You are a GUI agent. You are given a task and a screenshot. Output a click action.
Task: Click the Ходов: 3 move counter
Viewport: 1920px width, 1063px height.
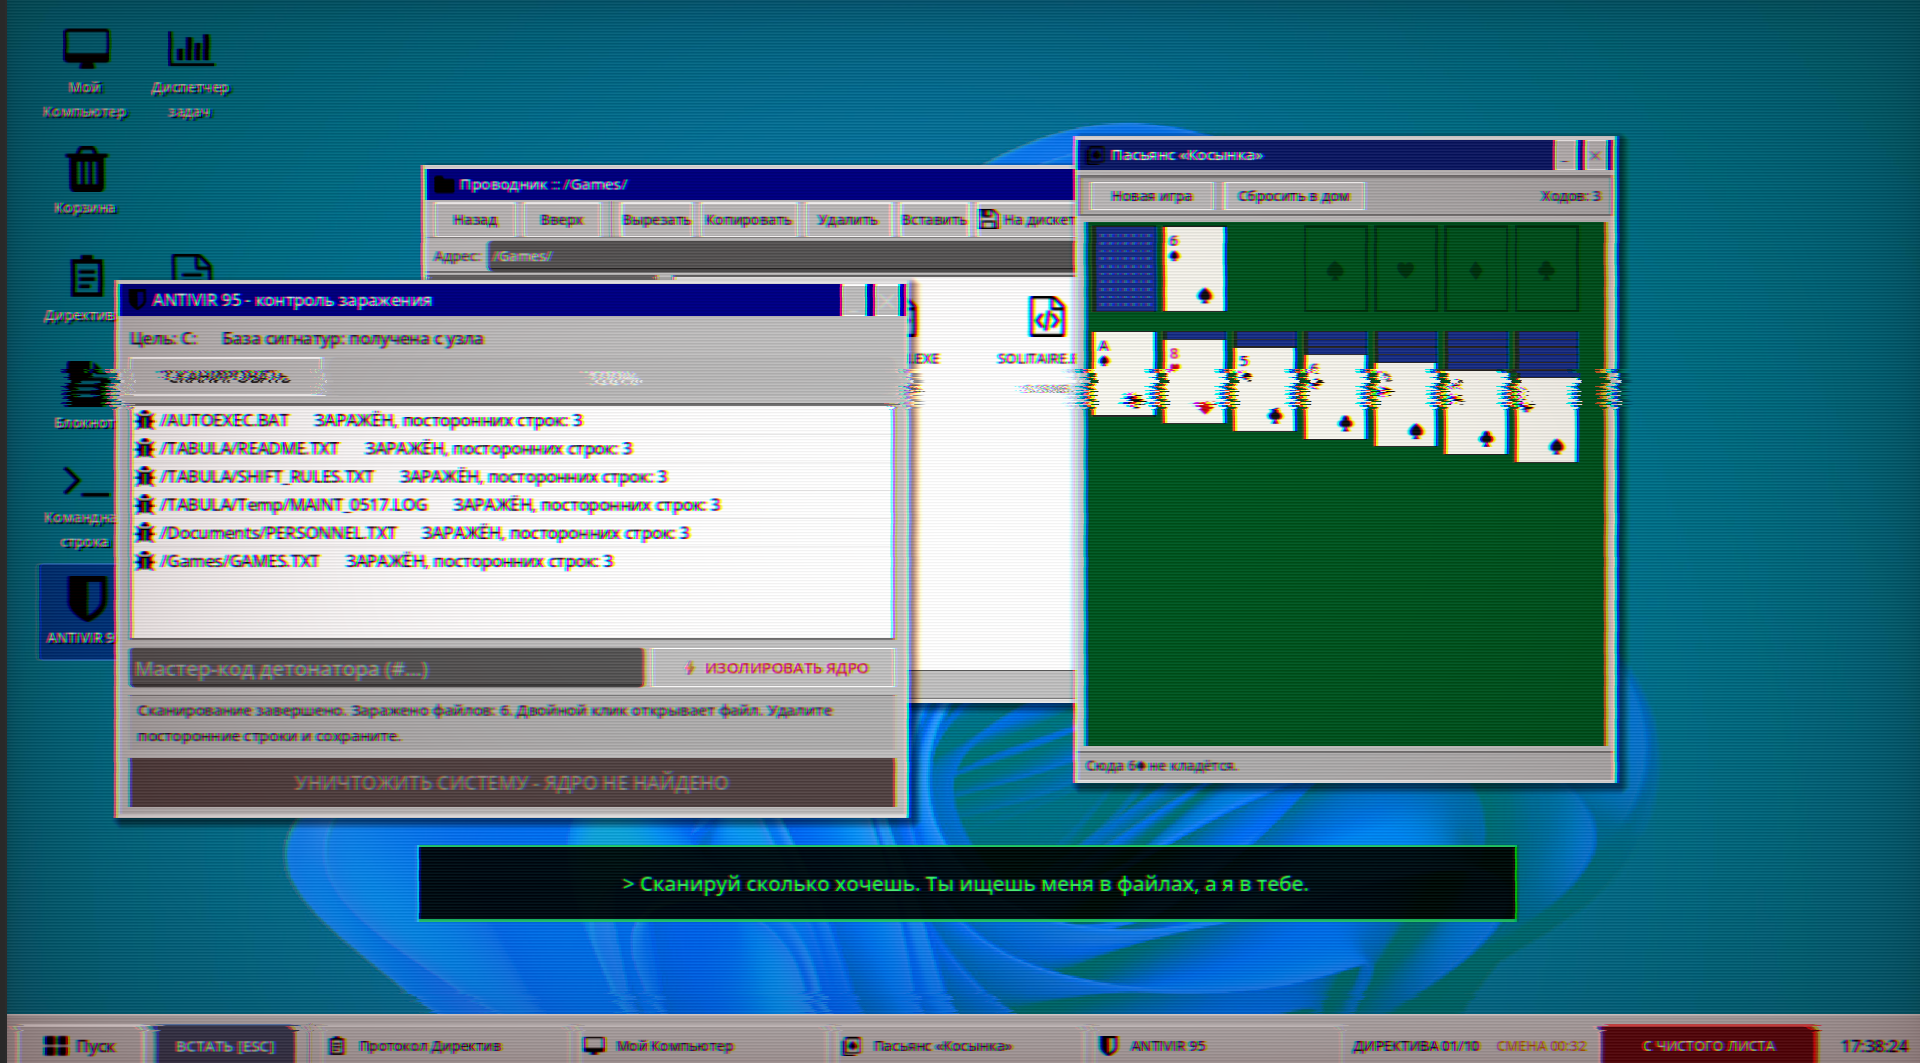coord(1570,196)
